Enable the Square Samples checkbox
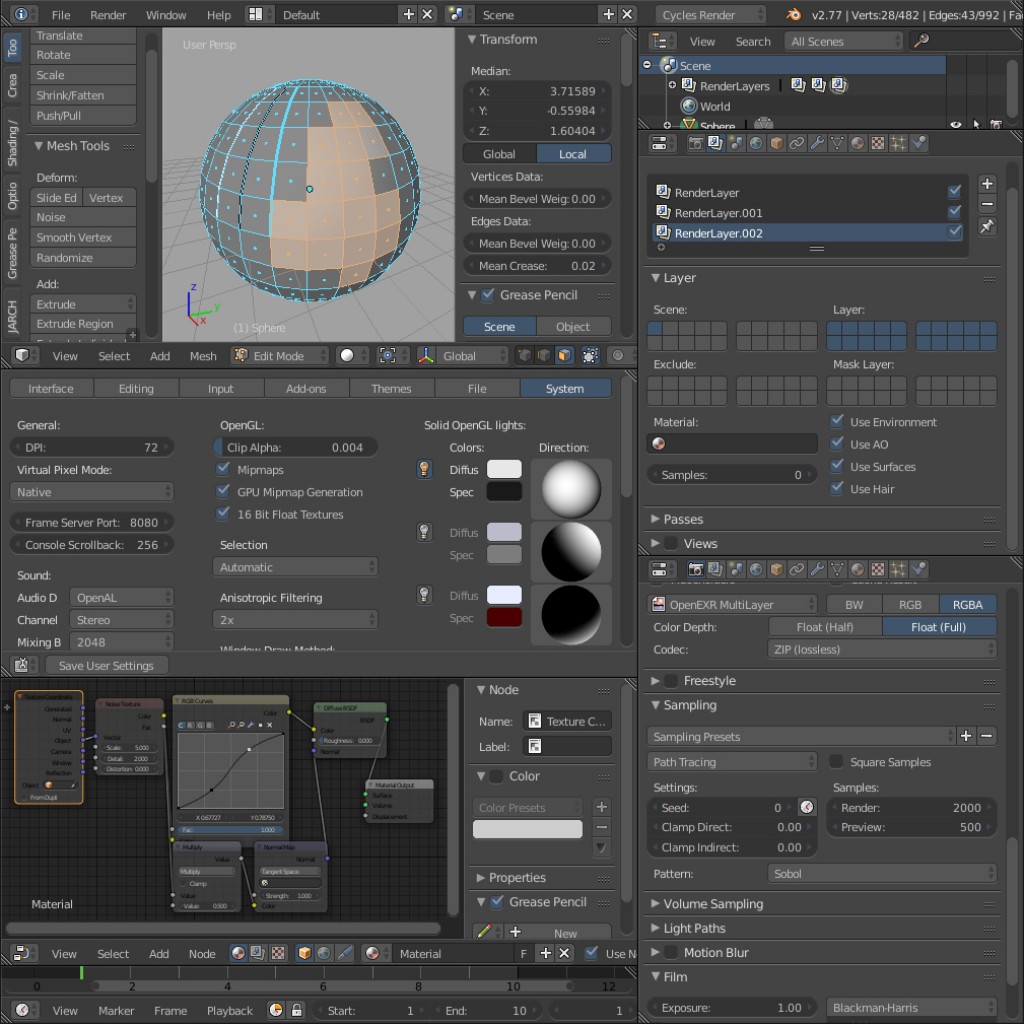The height and width of the screenshot is (1024, 1024). 836,761
